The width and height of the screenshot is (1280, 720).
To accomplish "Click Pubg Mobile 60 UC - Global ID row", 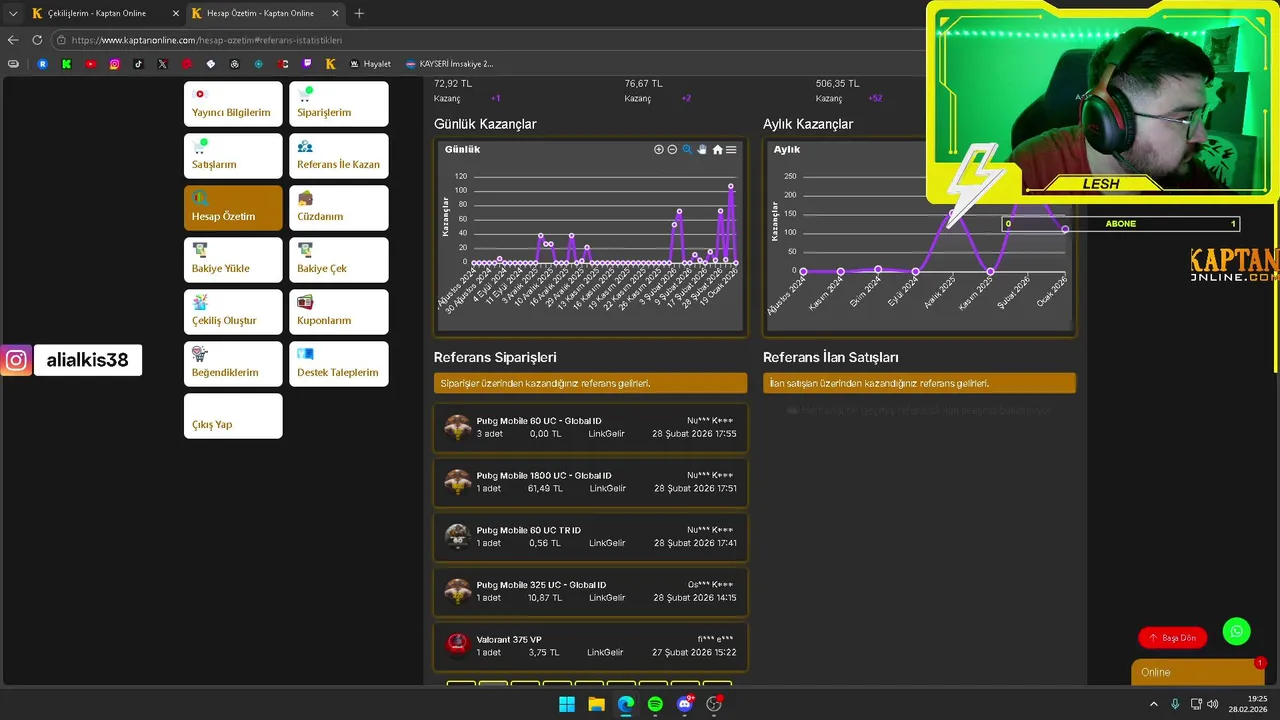I will tap(590, 428).
